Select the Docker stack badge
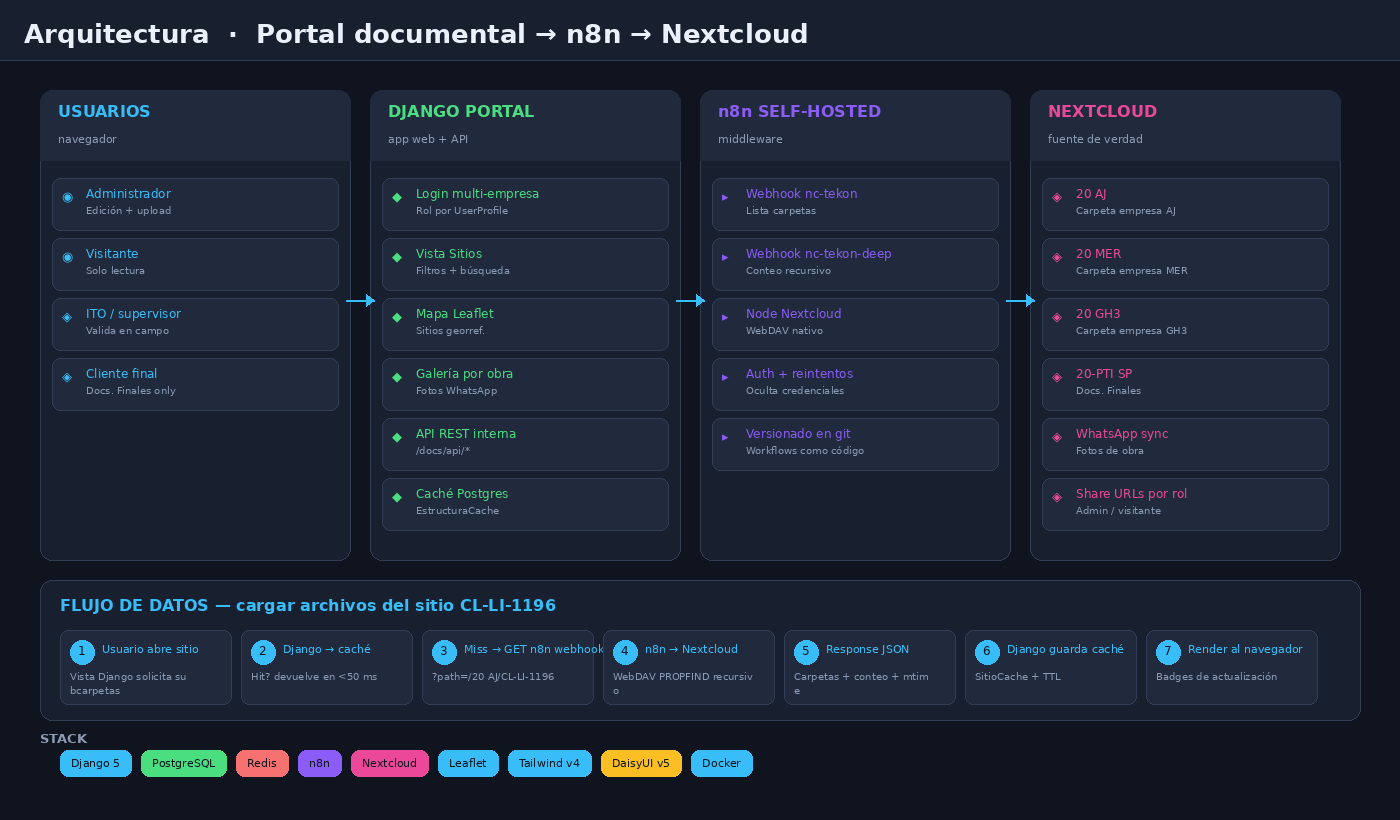Screen dimensions: 1400x820 click(x=722, y=763)
